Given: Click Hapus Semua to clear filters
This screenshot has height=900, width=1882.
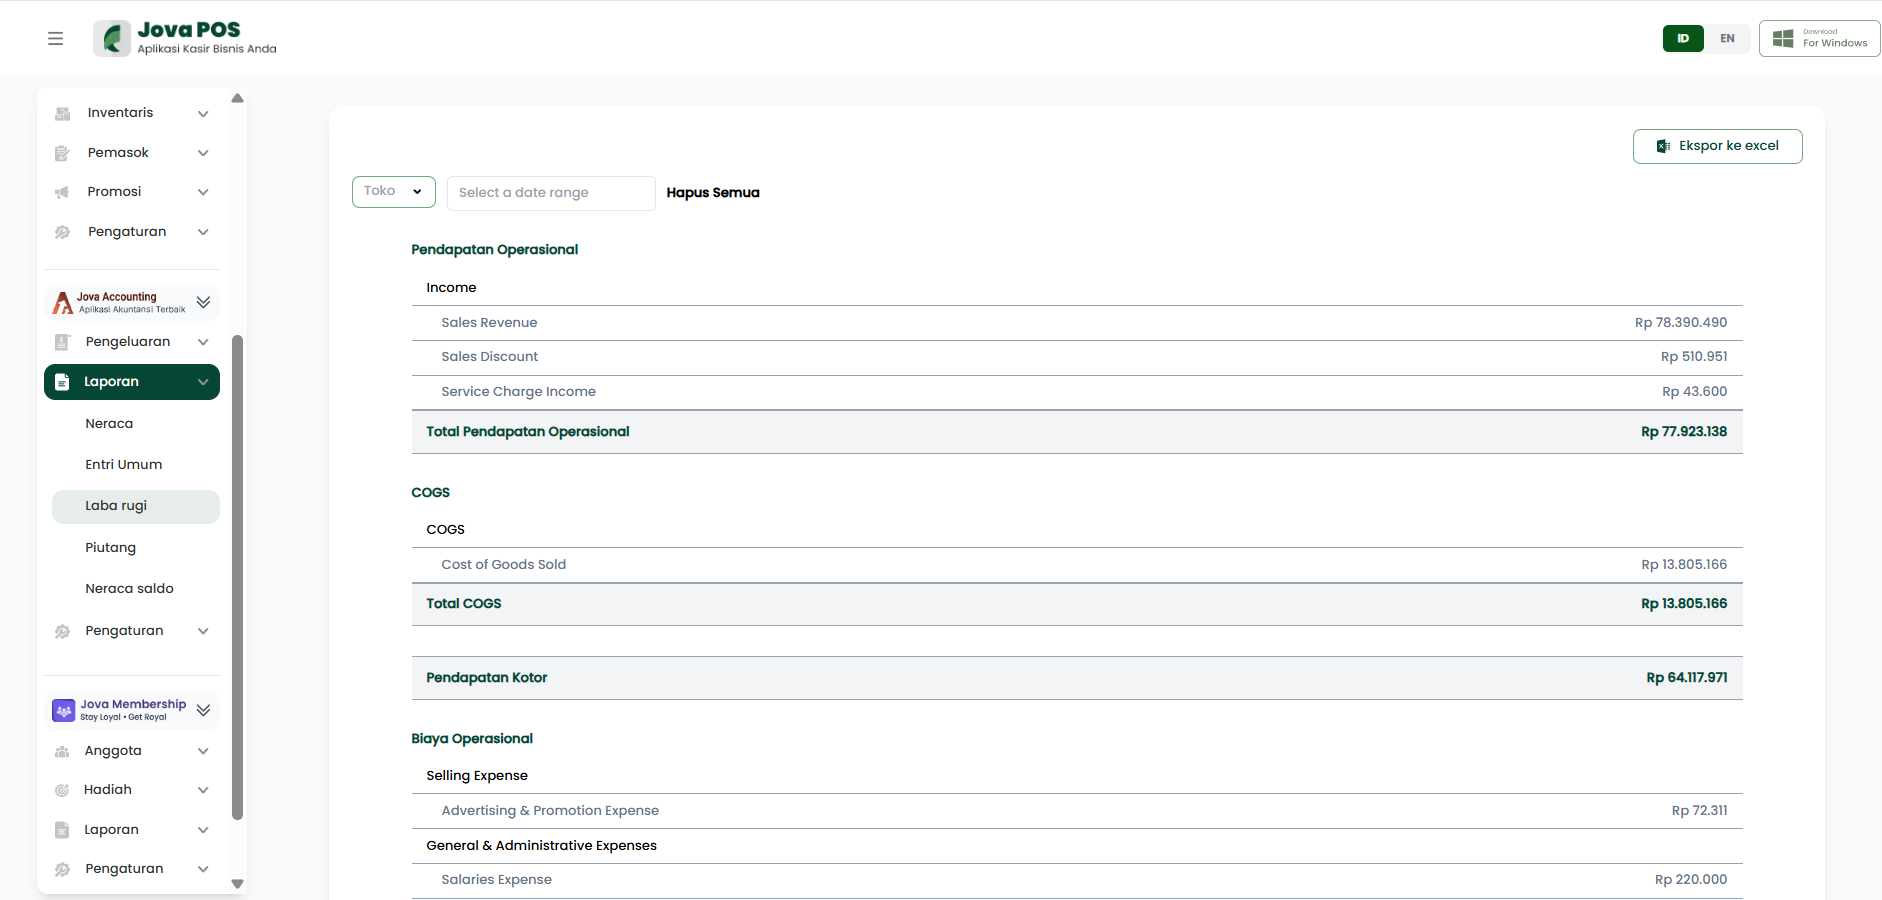Looking at the screenshot, I should (x=713, y=193).
